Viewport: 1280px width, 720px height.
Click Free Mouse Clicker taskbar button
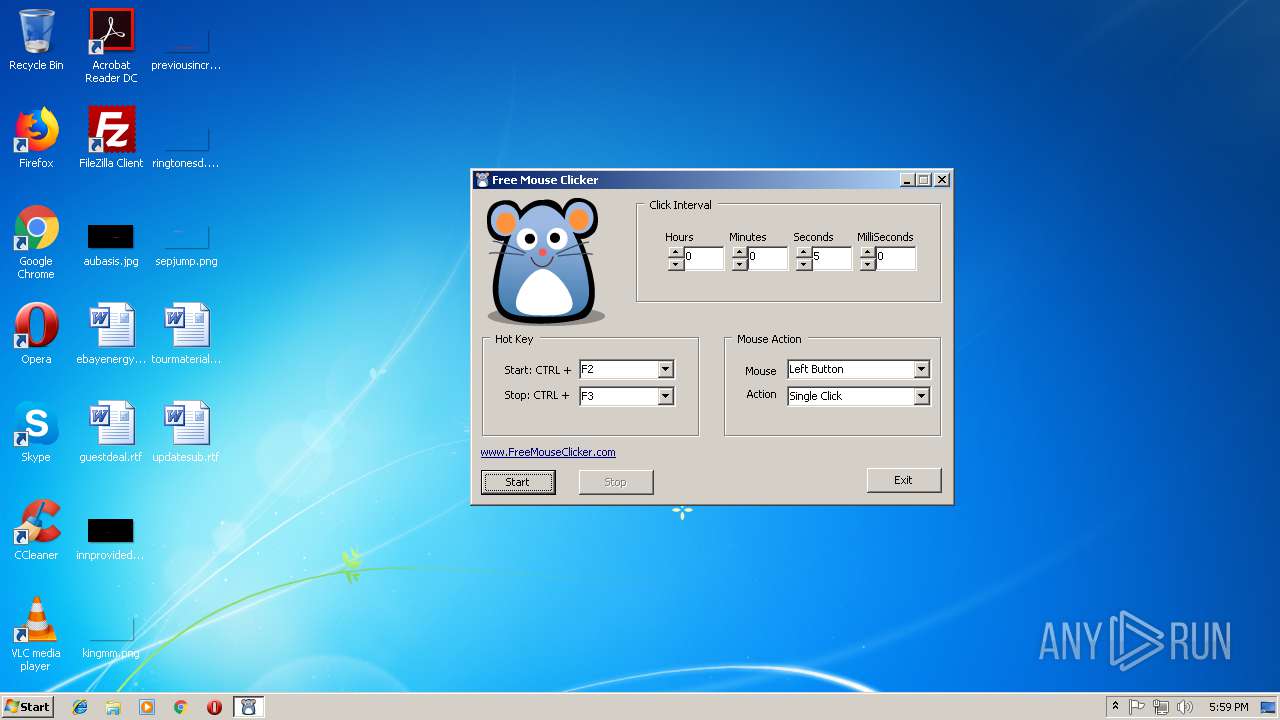(x=249, y=707)
